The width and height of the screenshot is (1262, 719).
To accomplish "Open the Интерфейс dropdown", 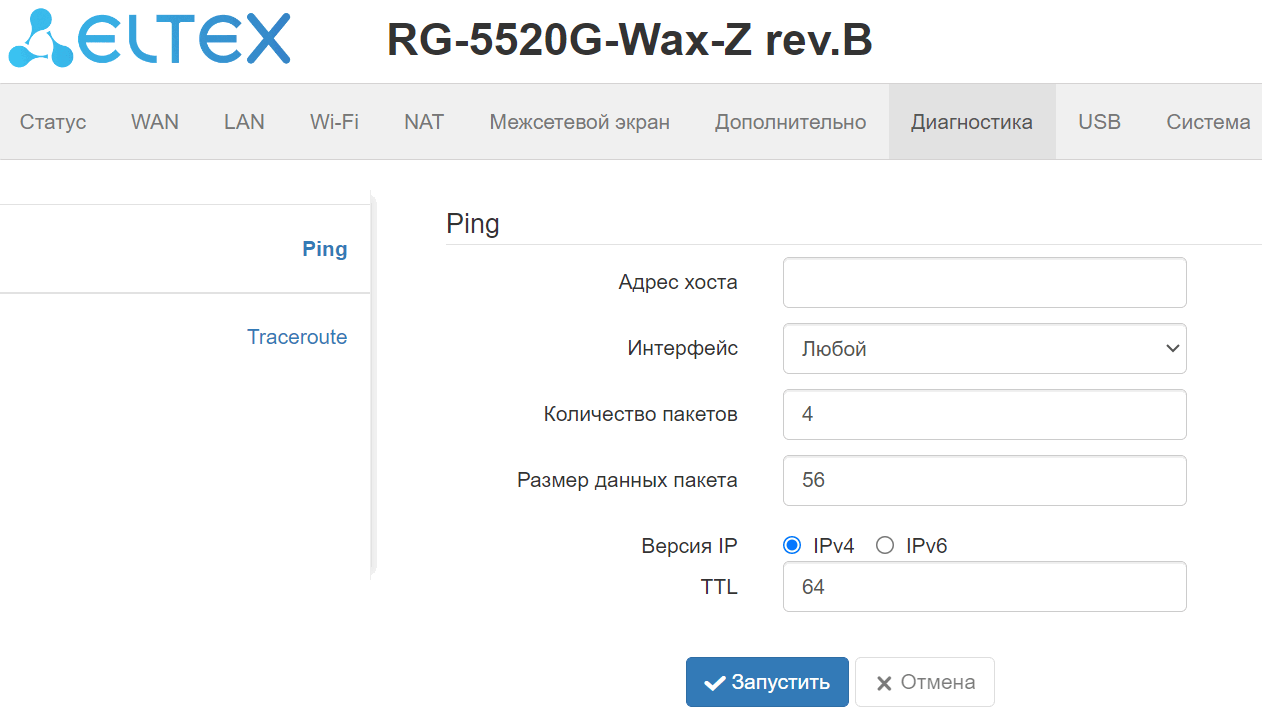I will tap(984, 348).
